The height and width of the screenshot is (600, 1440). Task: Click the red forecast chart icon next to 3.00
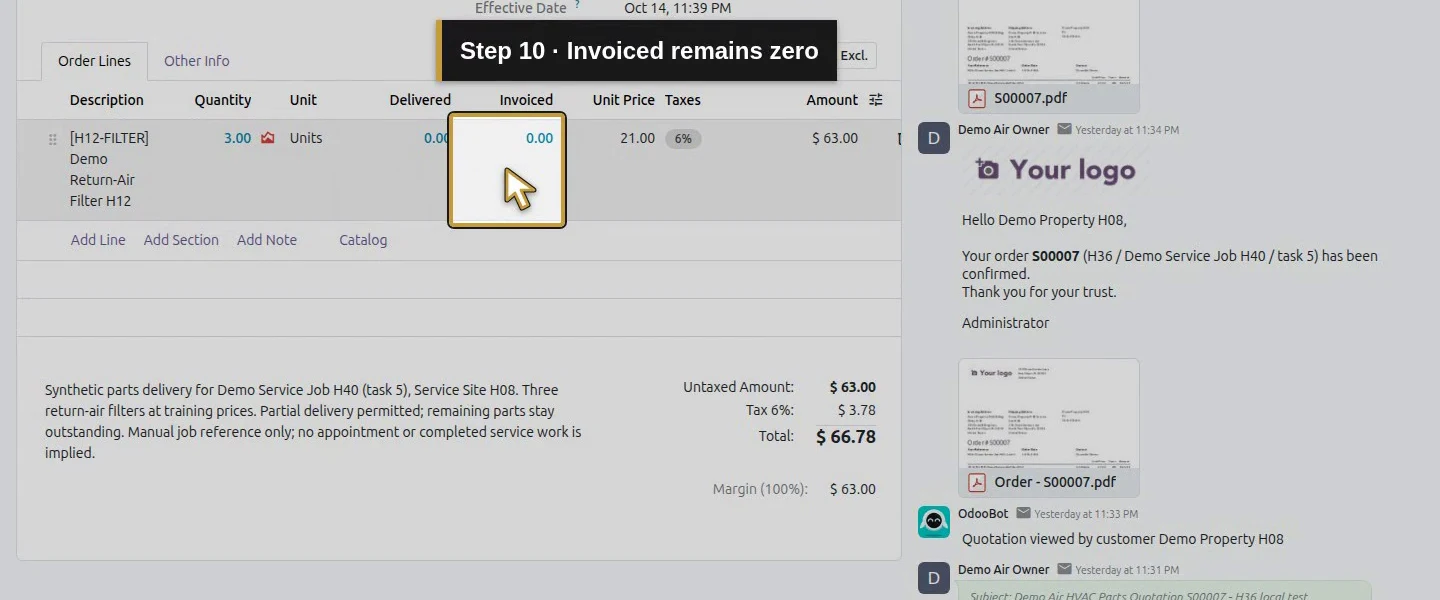267,138
